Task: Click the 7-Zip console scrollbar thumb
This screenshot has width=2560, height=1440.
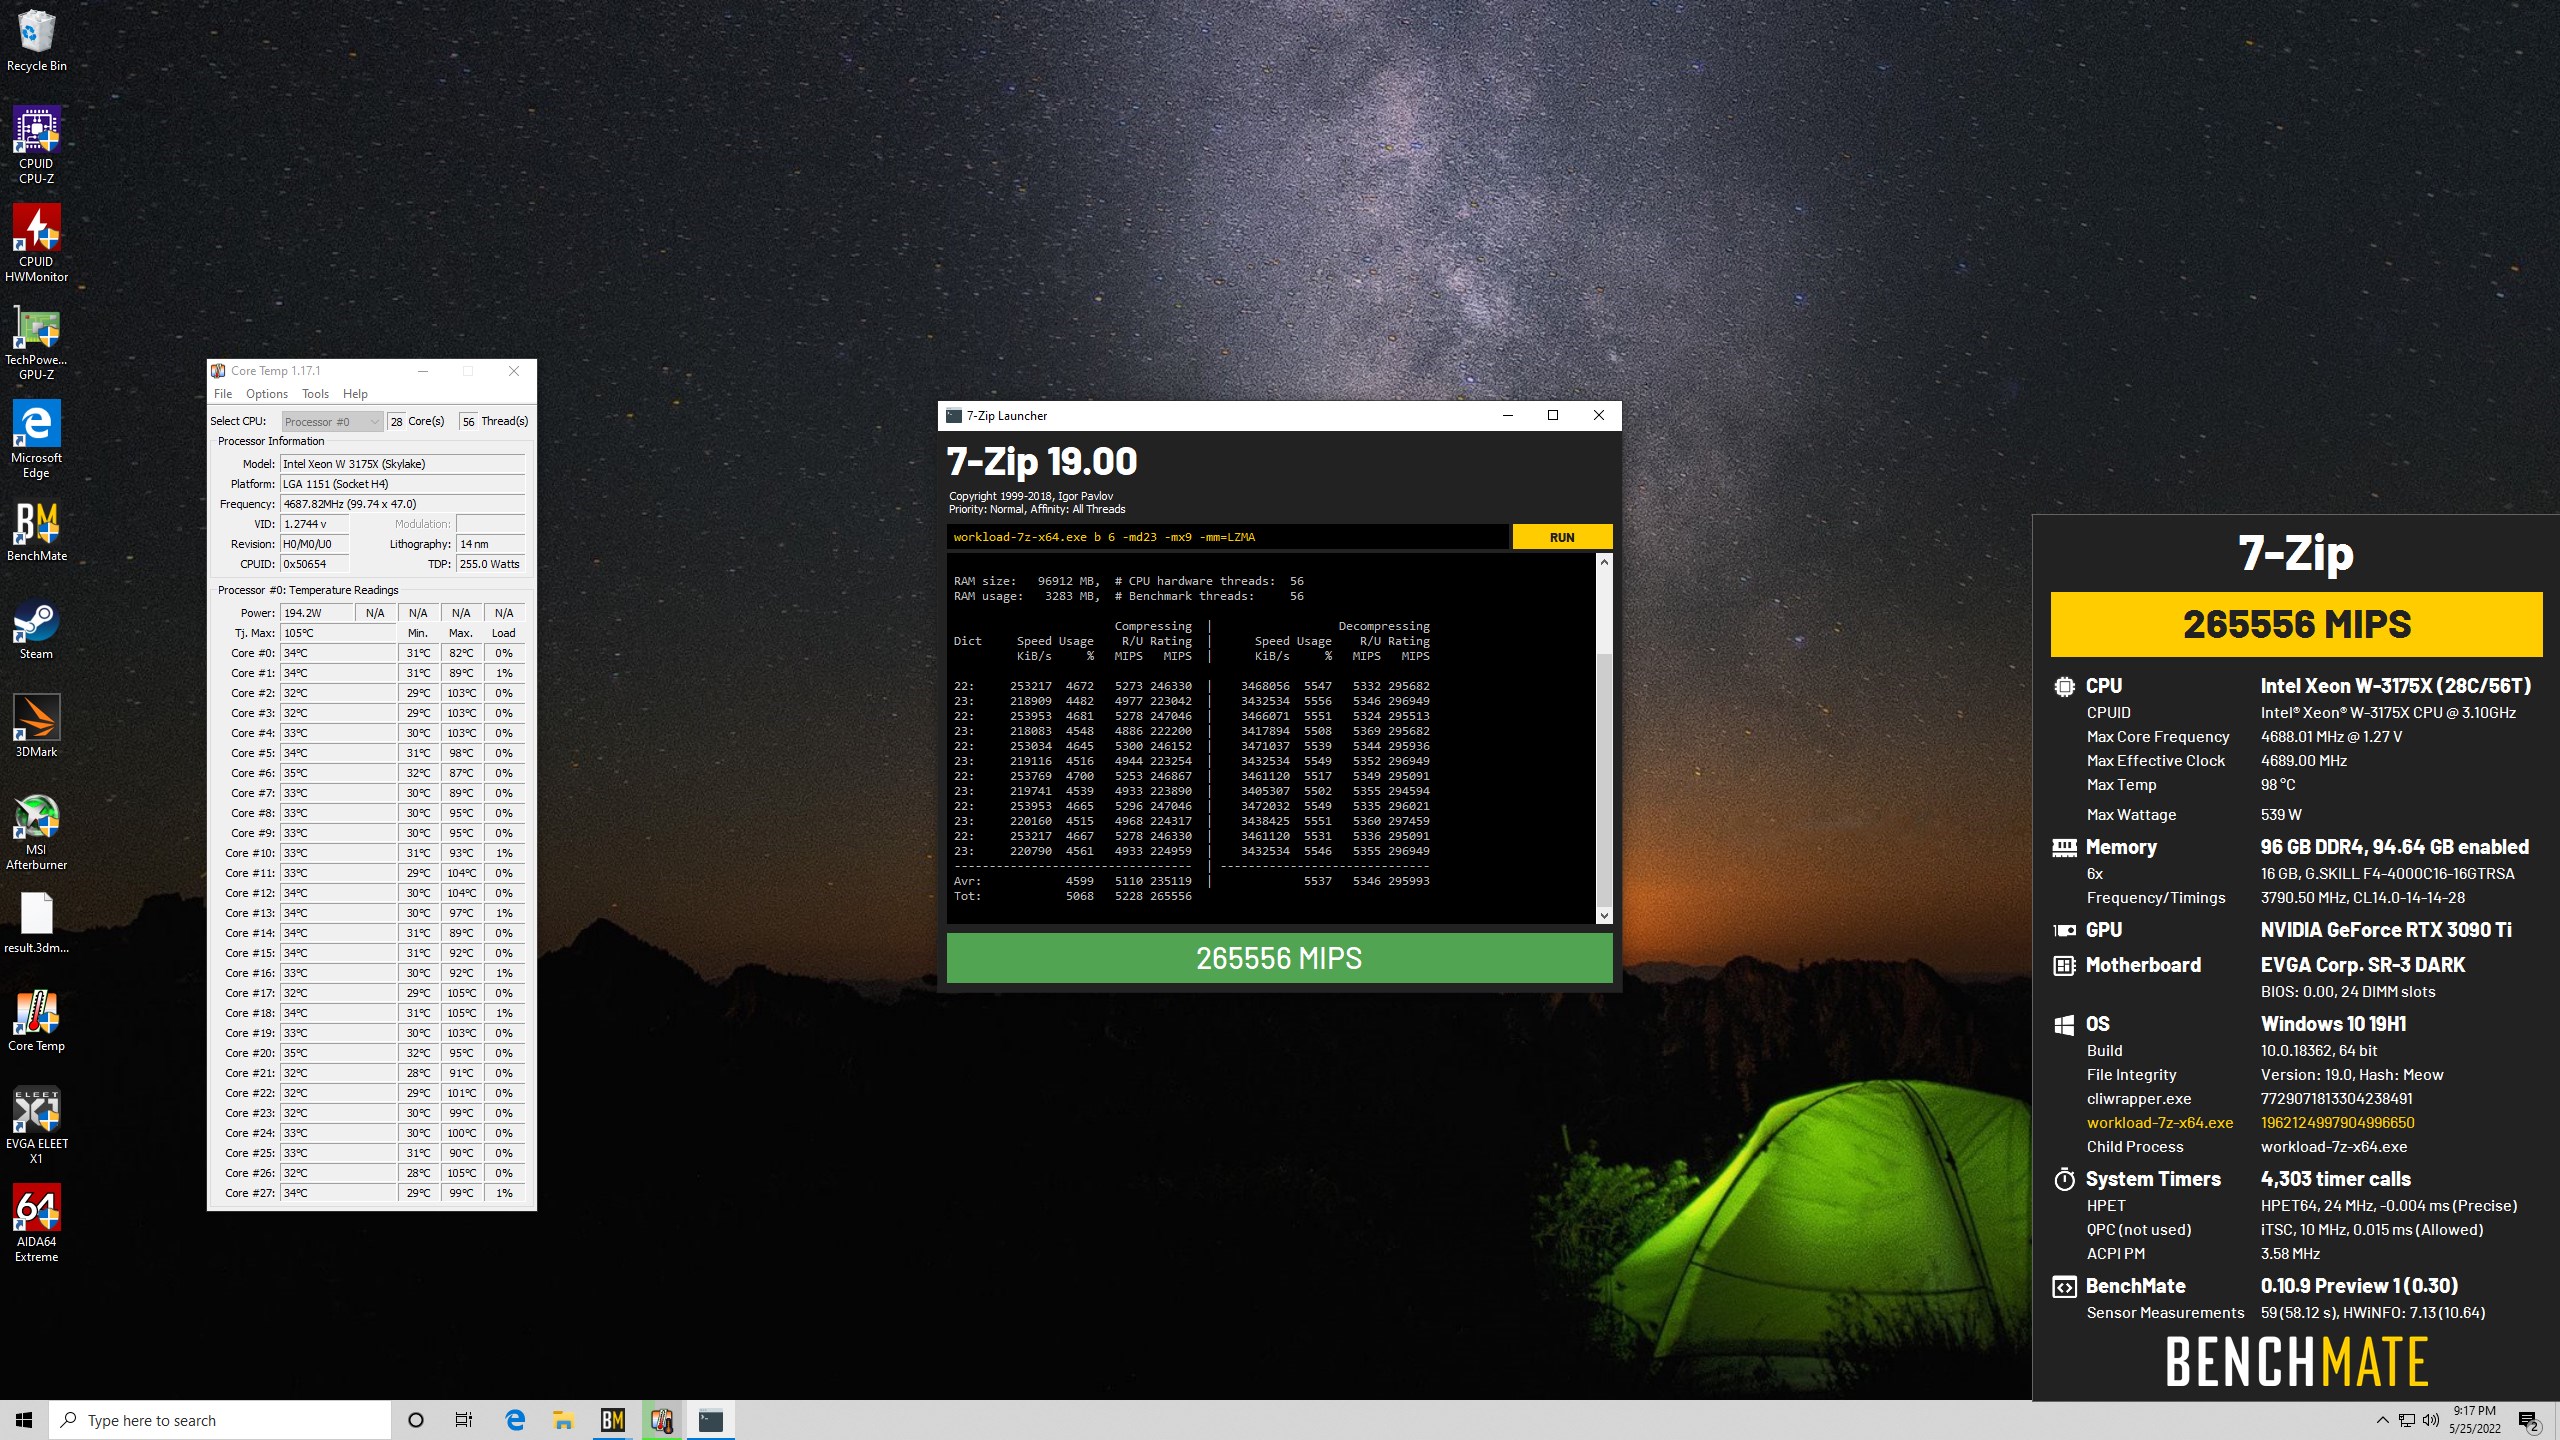Action: [x=1604, y=779]
